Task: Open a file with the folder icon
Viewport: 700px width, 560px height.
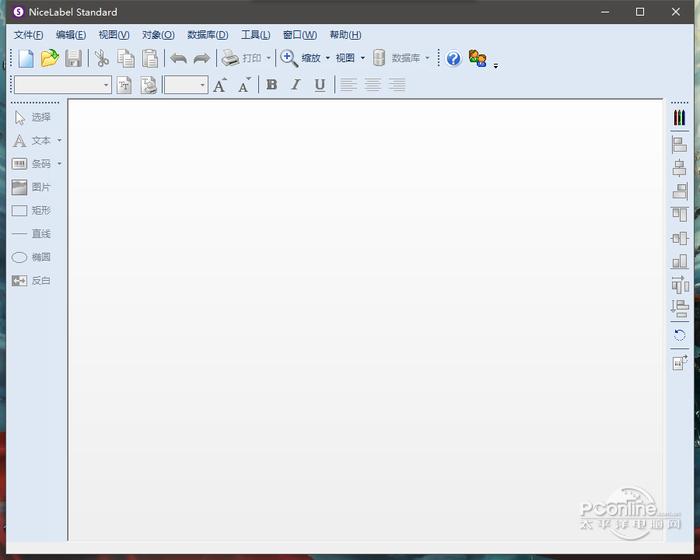Action: click(50, 59)
